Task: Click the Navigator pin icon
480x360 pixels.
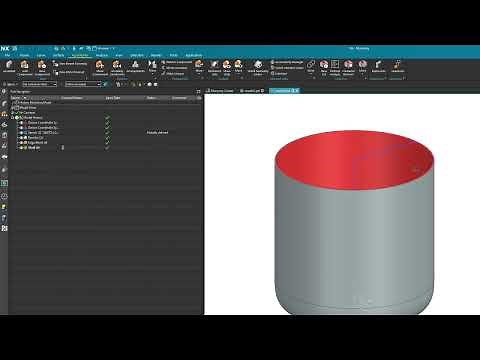Action: (x=198, y=91)
